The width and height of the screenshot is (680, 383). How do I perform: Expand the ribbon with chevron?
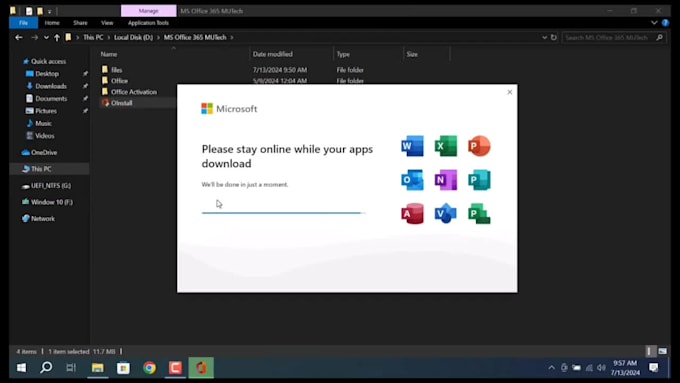(x=654, y=23)
